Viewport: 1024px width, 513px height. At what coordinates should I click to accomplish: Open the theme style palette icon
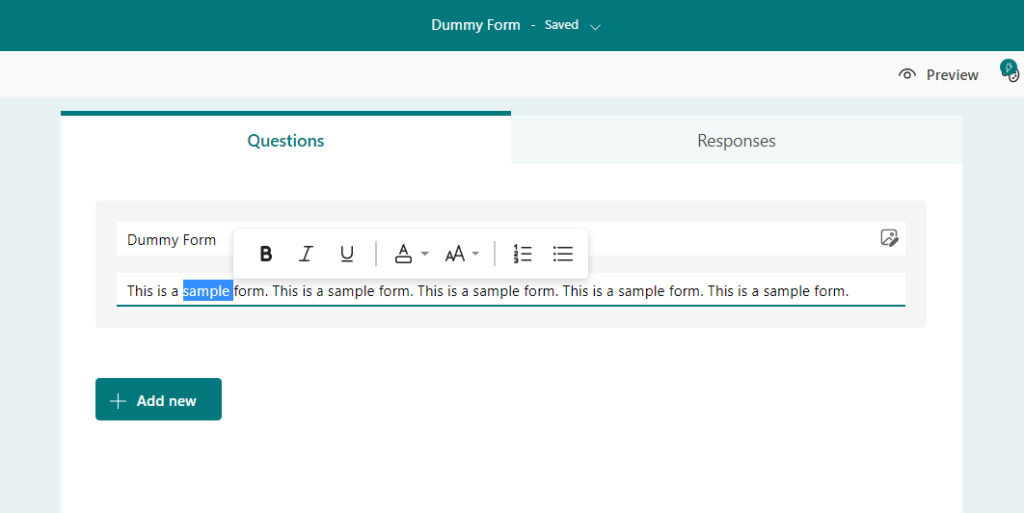point(1010,70)
